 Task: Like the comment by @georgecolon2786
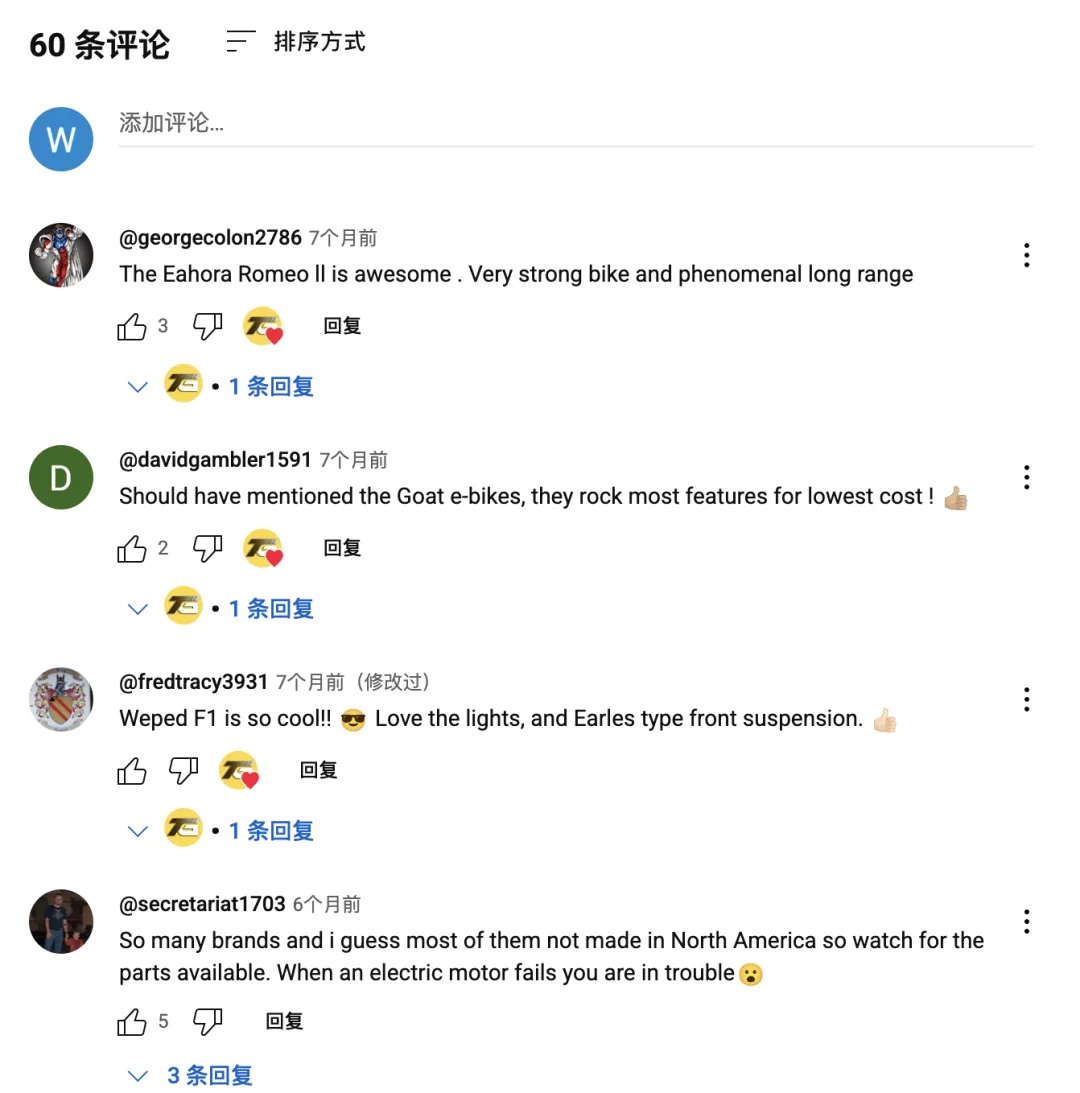132,326
